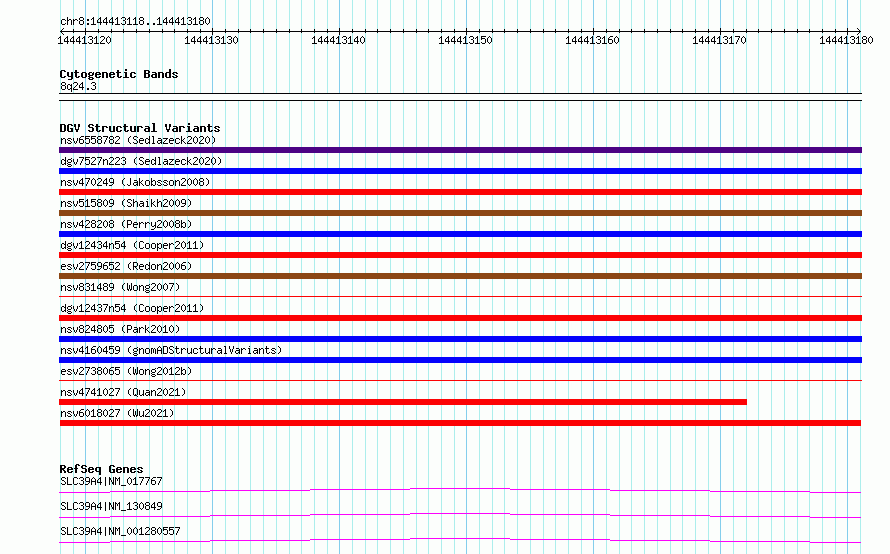Viewport: 890px width, 554px height.
Task: Click the thin red line under nsv831489
Action: click(460, 296)
